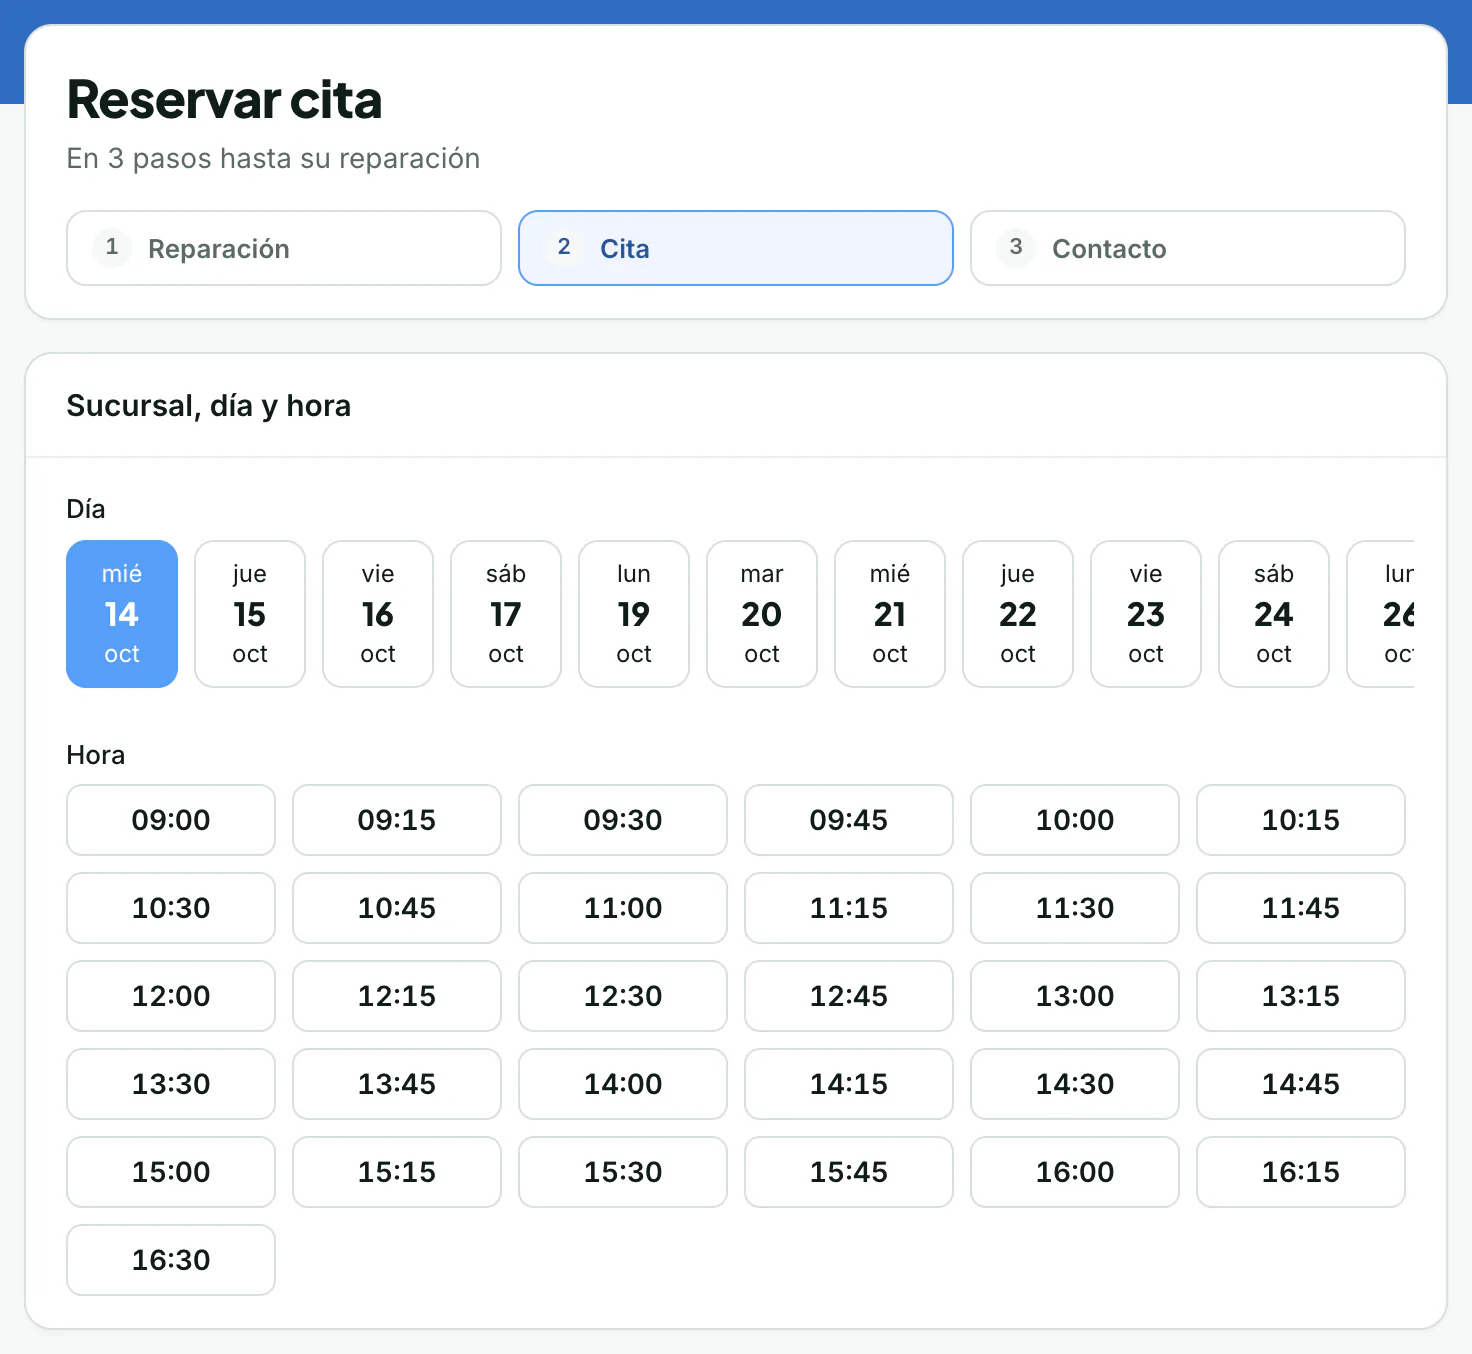Image resolution: width=1472 pixels, height=1354 pixels.
Task: Choose the 13:15 time slot
Action: pos(1301,996)
